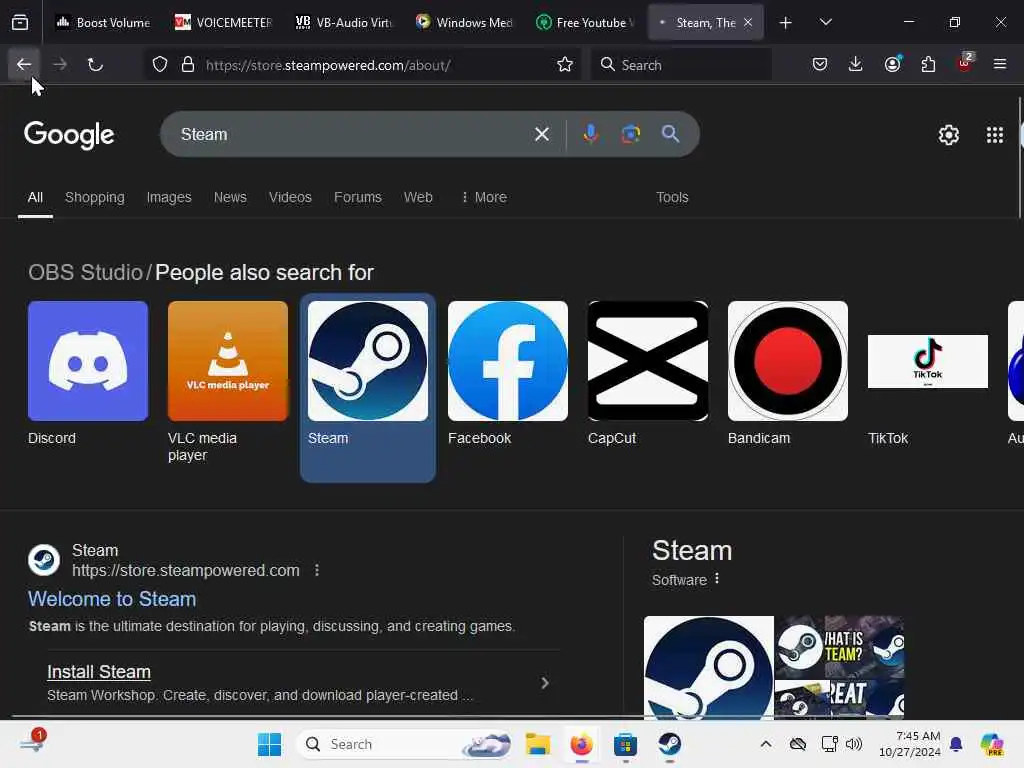
Task: Click the red extension icon with badge 2
Action: click(x=965, y=63)
